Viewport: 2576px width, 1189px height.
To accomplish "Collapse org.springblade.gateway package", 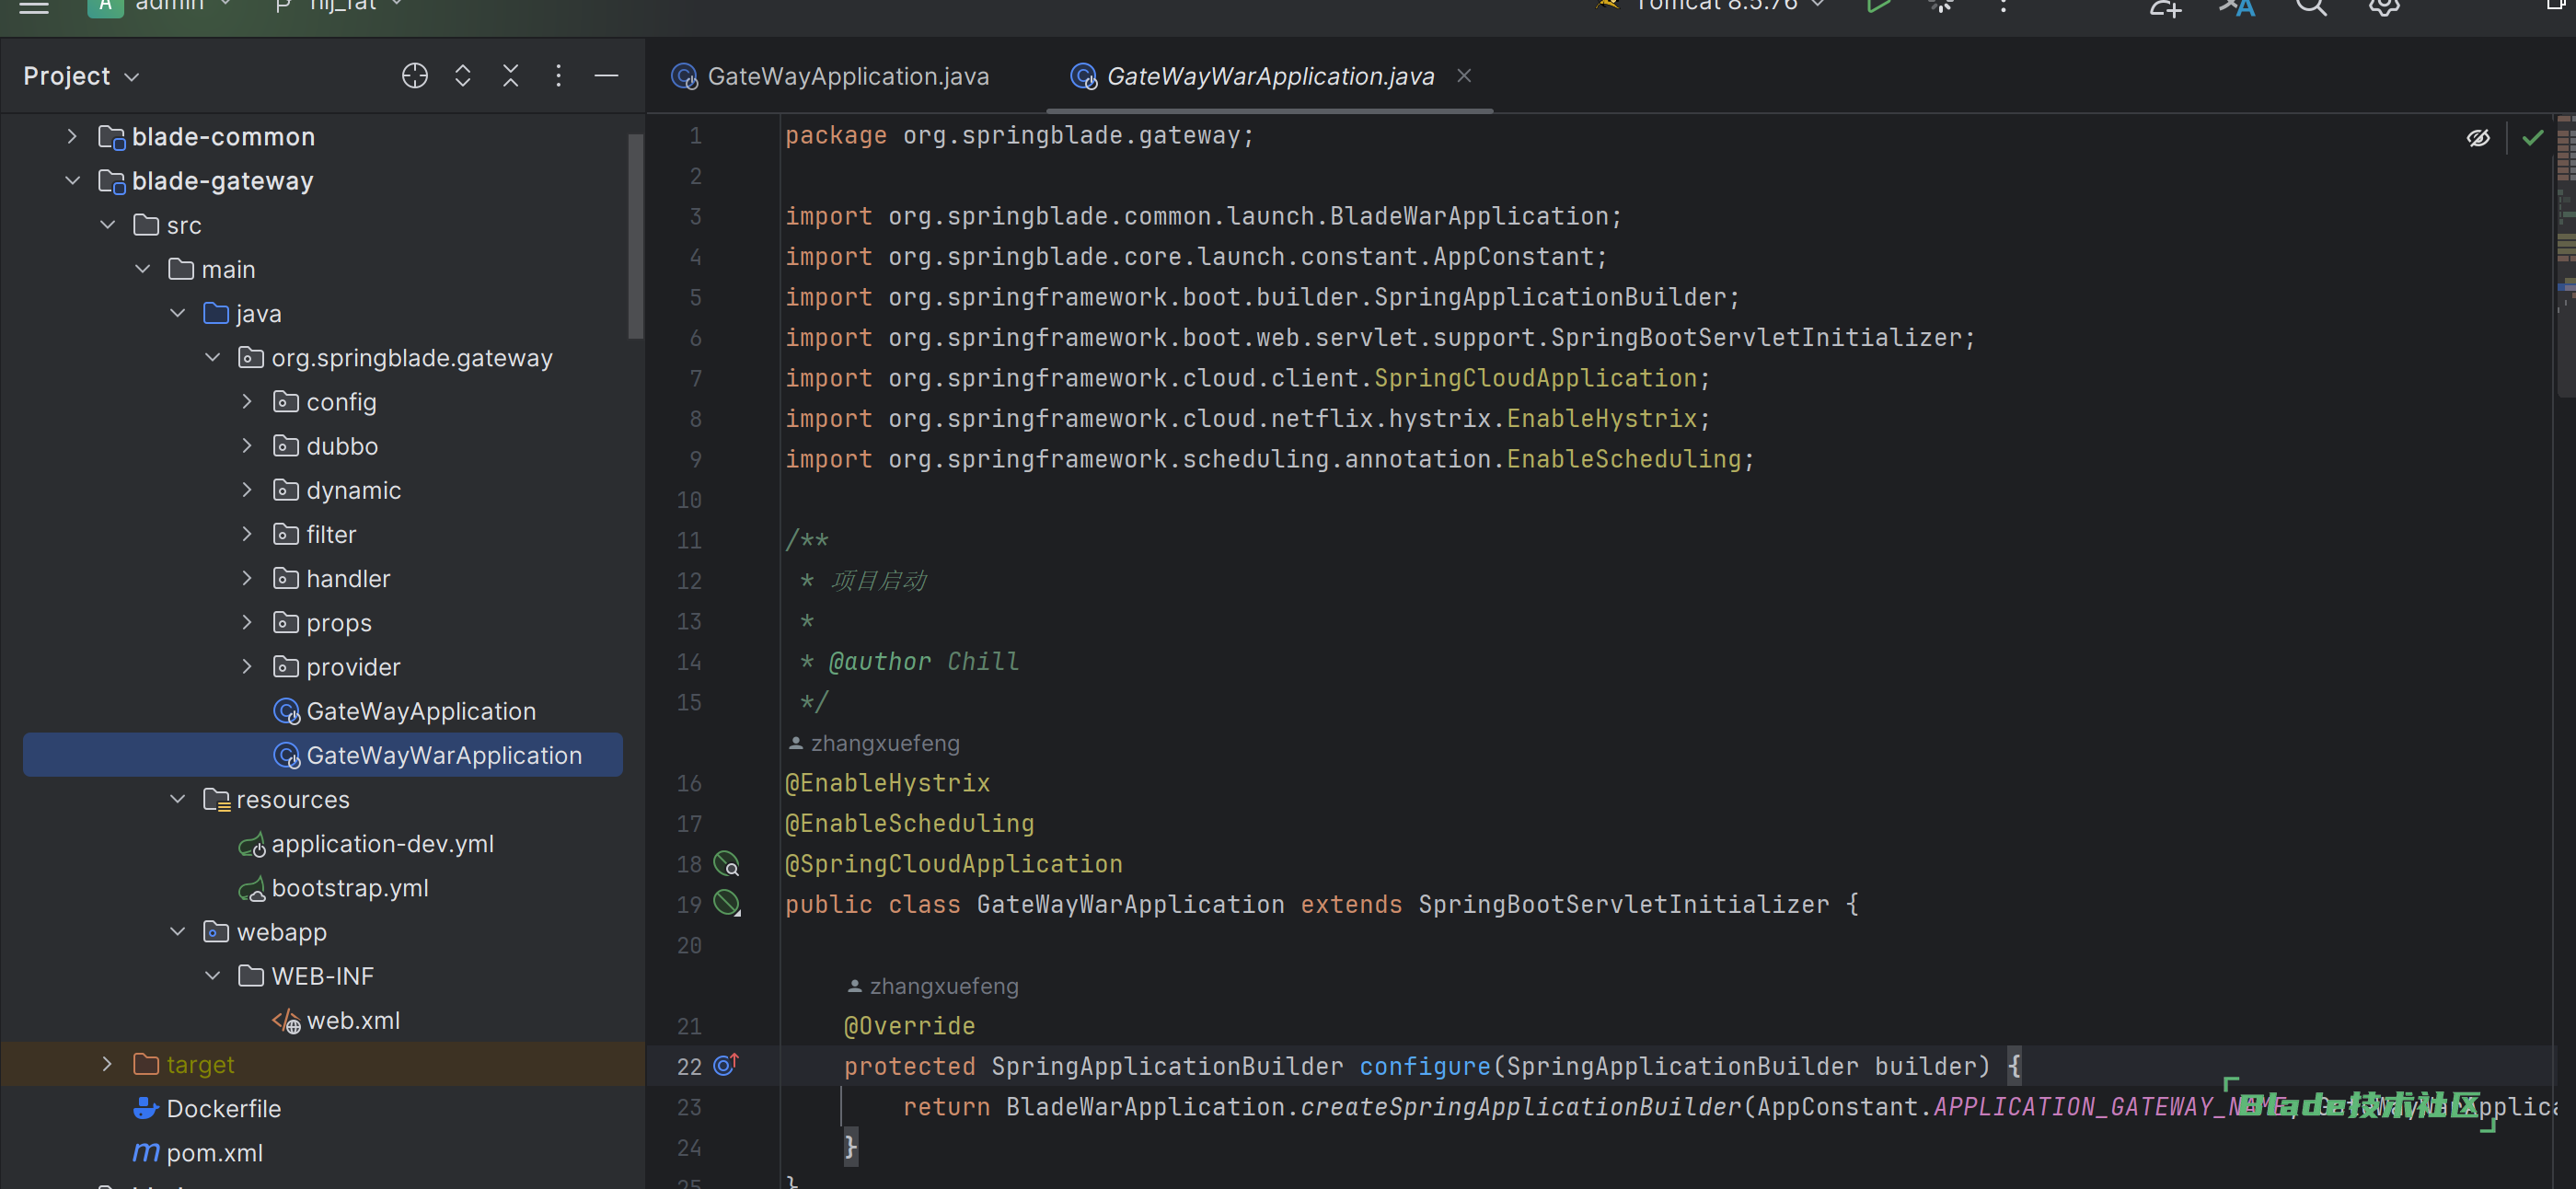I will pos(212,357).
